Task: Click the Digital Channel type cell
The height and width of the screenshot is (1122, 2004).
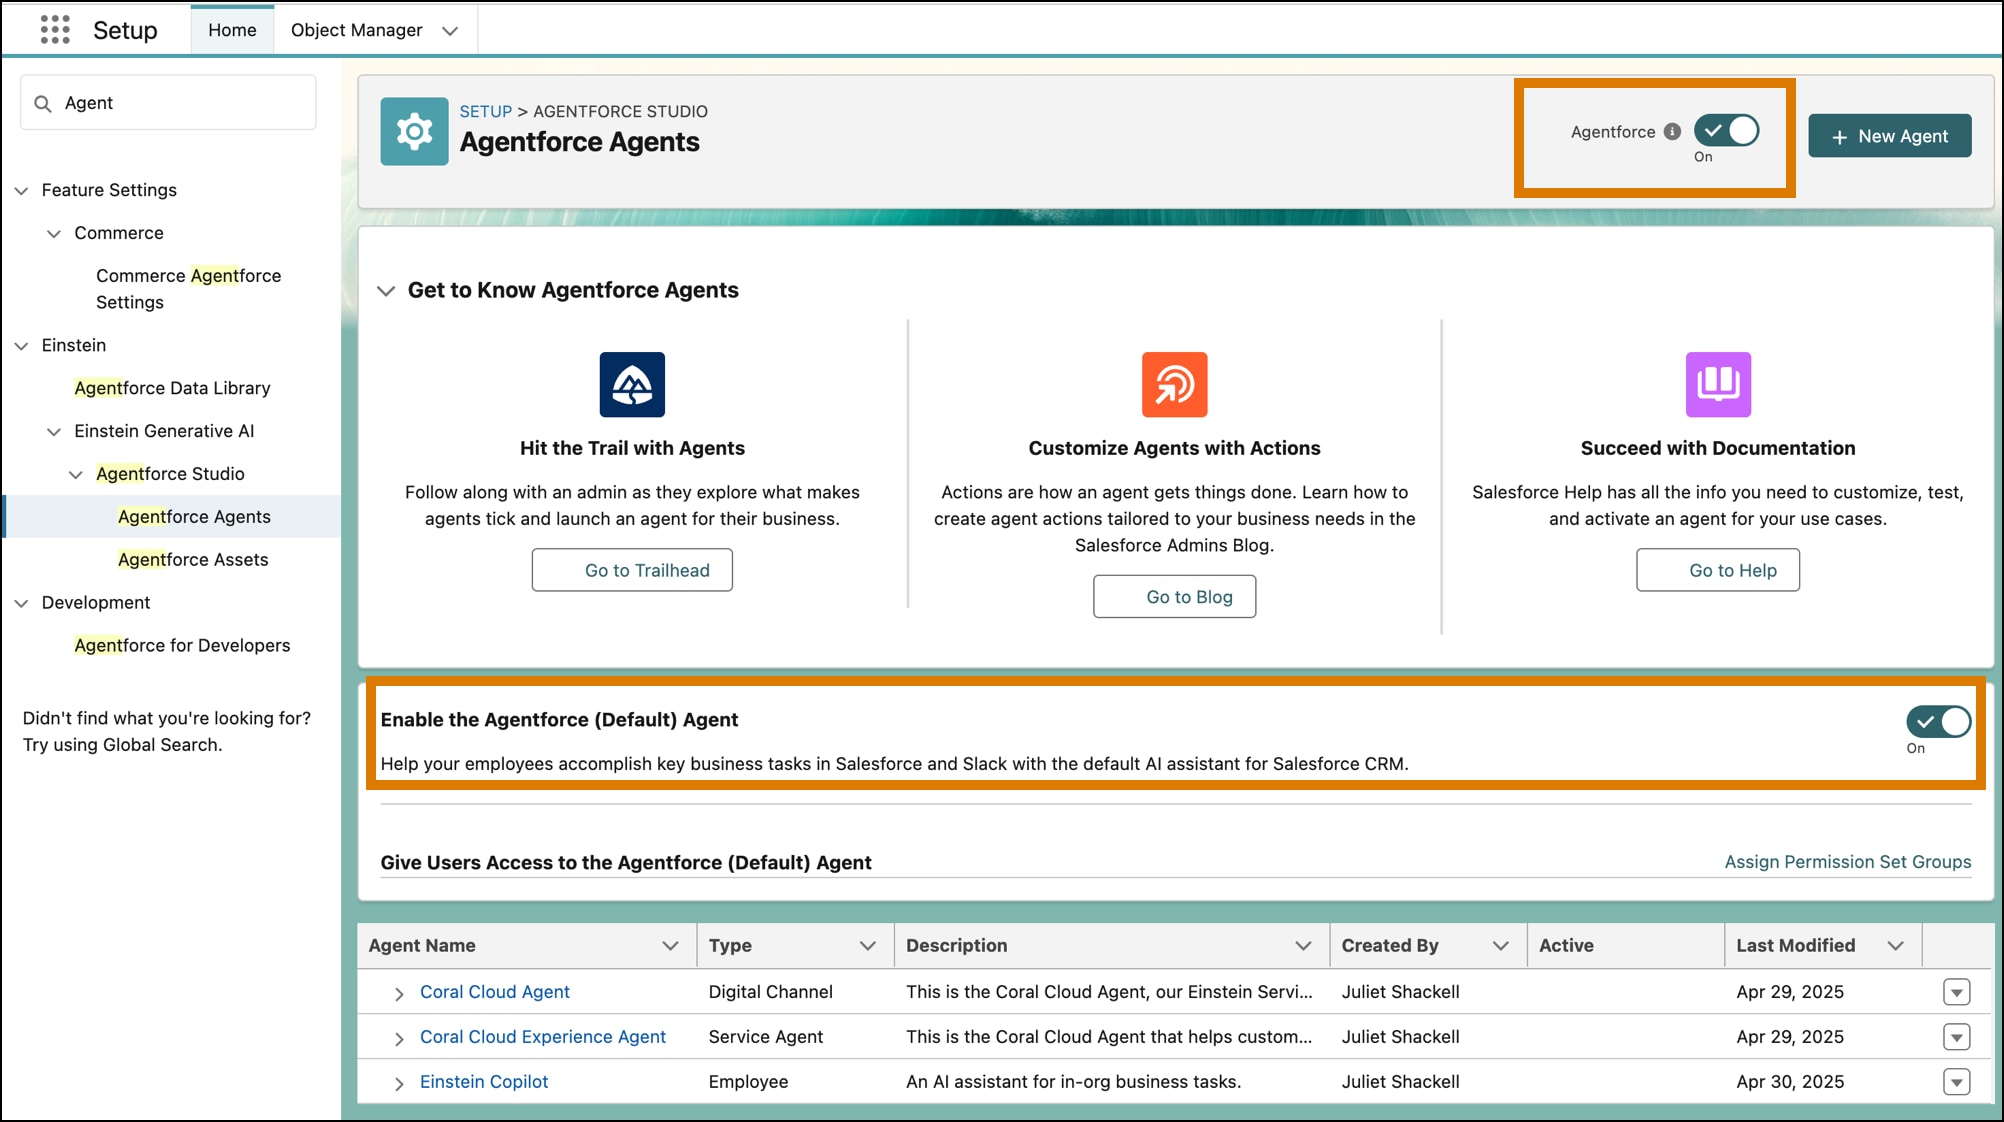Action: [x=770, y=992]
